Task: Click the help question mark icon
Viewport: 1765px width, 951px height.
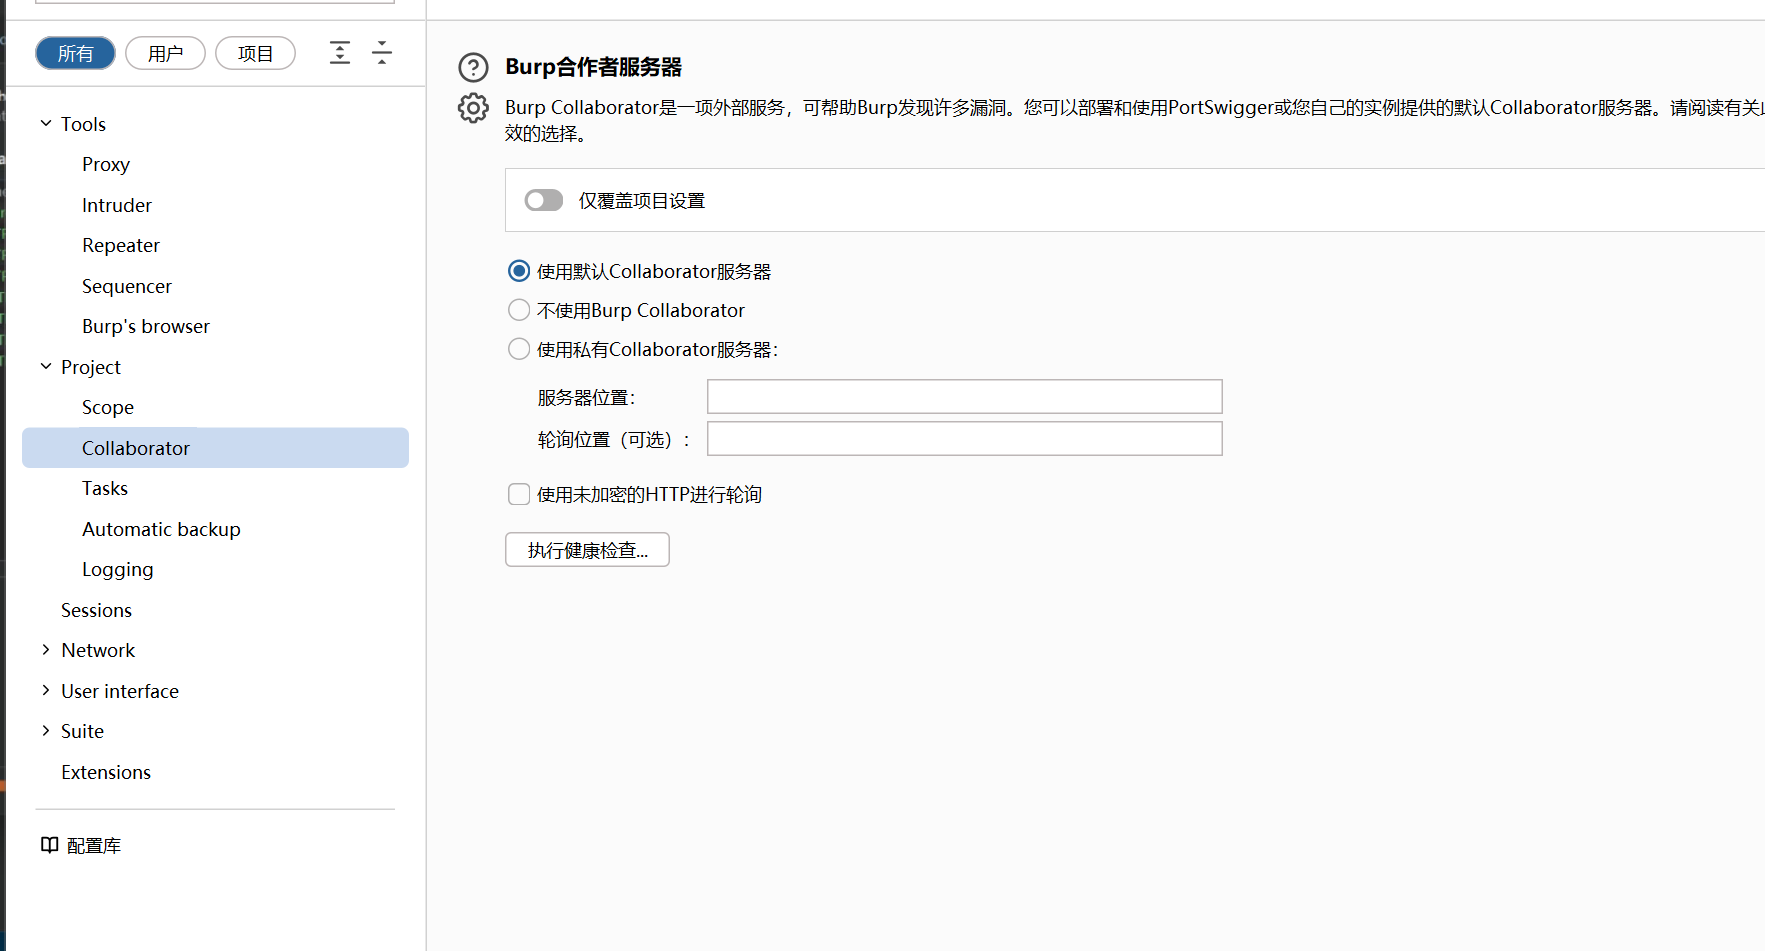Action: point(473,68)
